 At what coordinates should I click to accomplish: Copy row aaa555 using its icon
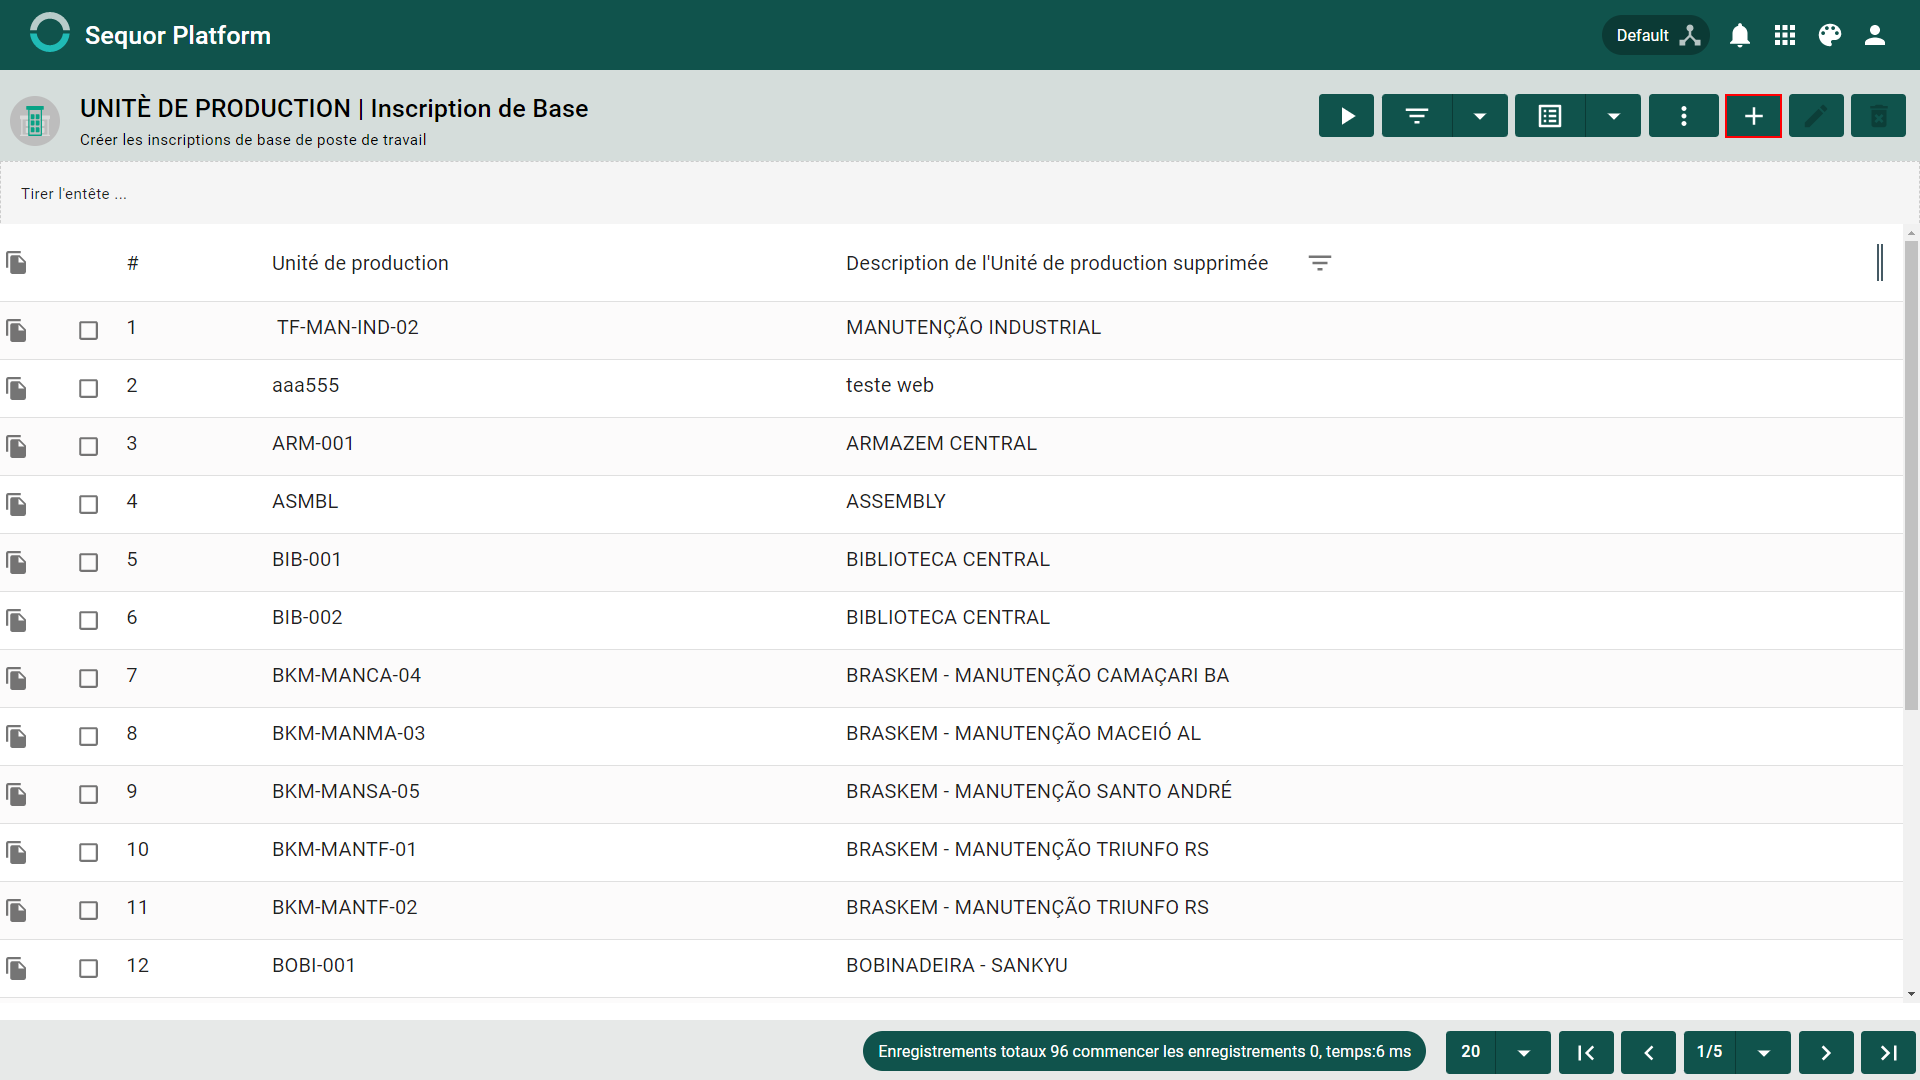click(16, 388)
